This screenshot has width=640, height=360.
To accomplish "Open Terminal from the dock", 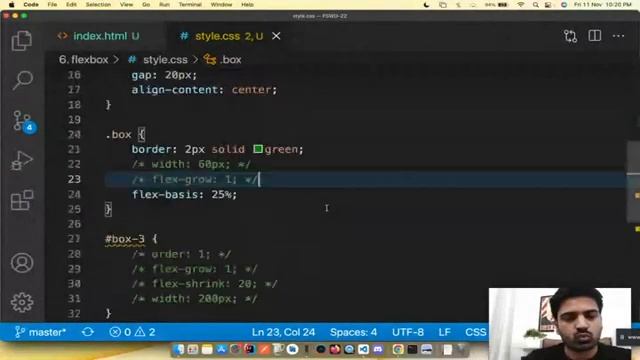I will [412, 349].
